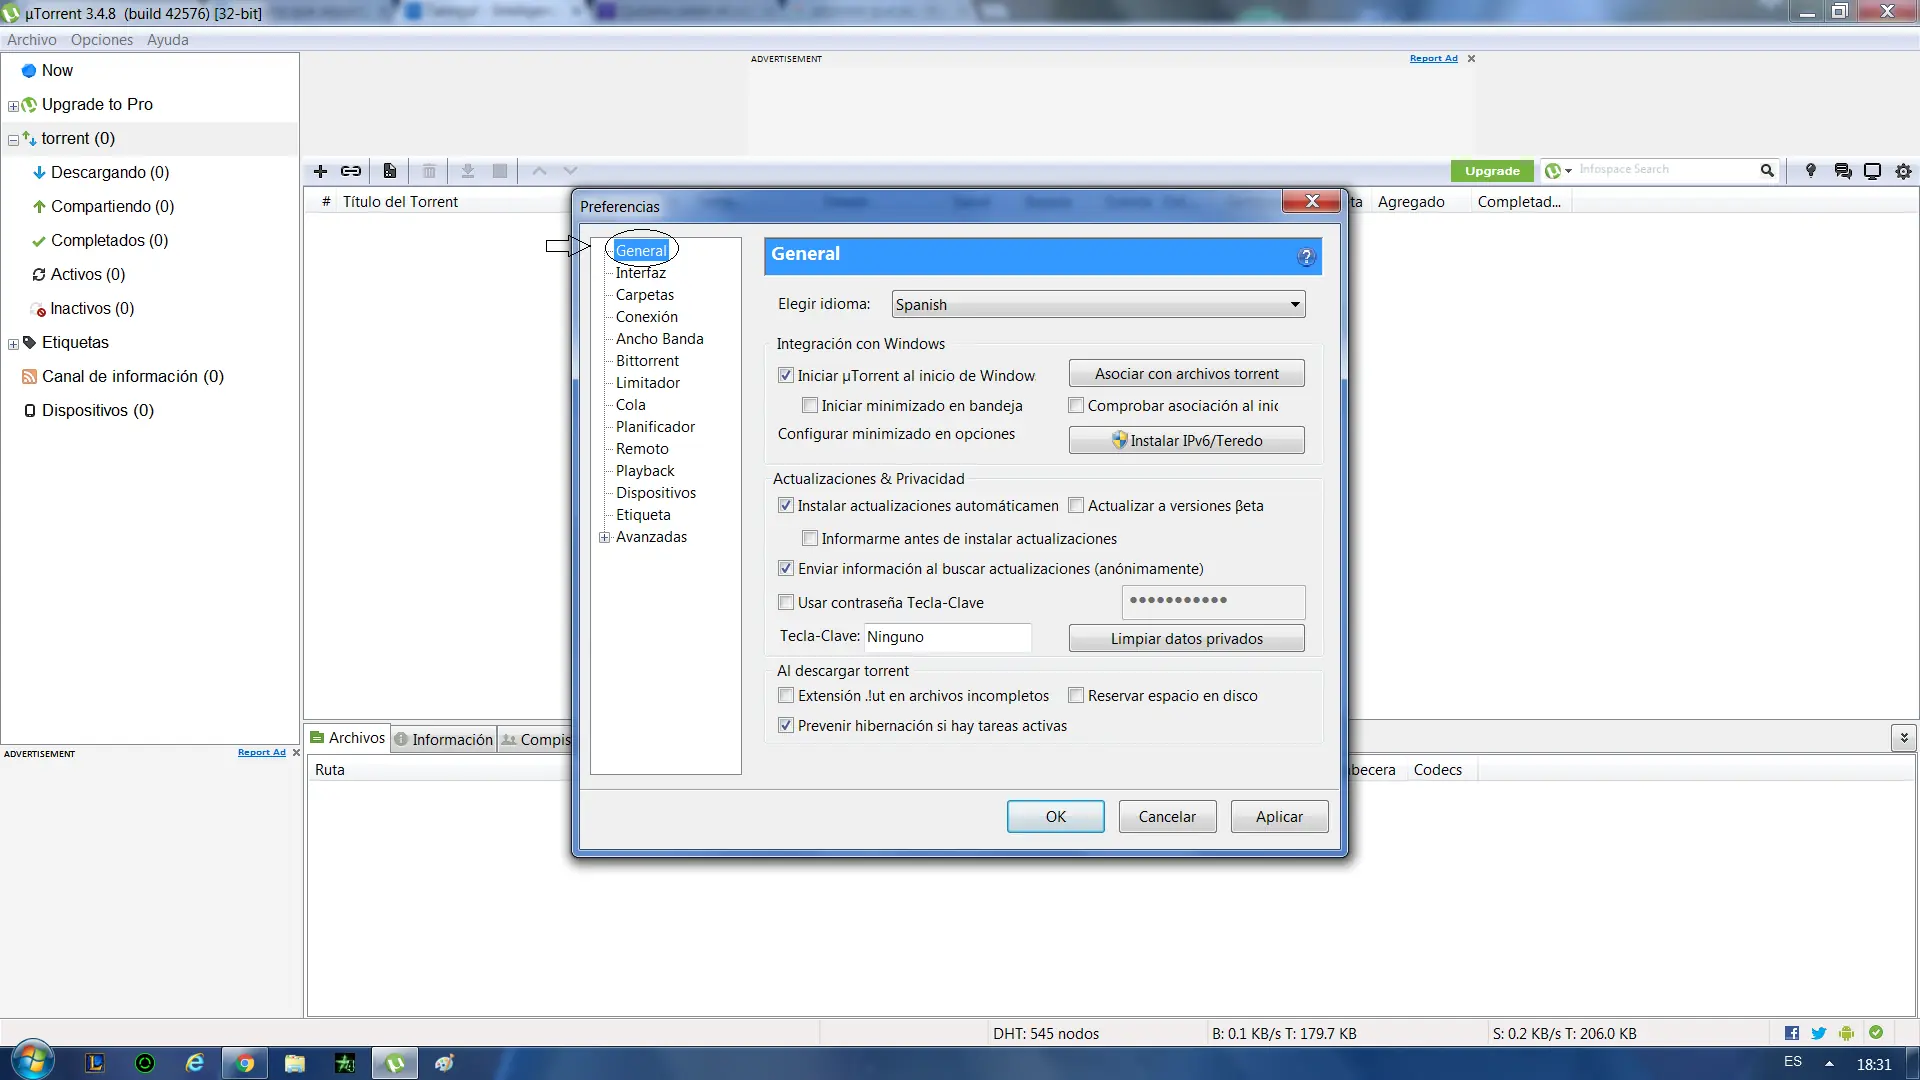Click OK in Preferencias dialog
Viewport: 1920px width, 1080px height.
click(x=1055, y=817)
